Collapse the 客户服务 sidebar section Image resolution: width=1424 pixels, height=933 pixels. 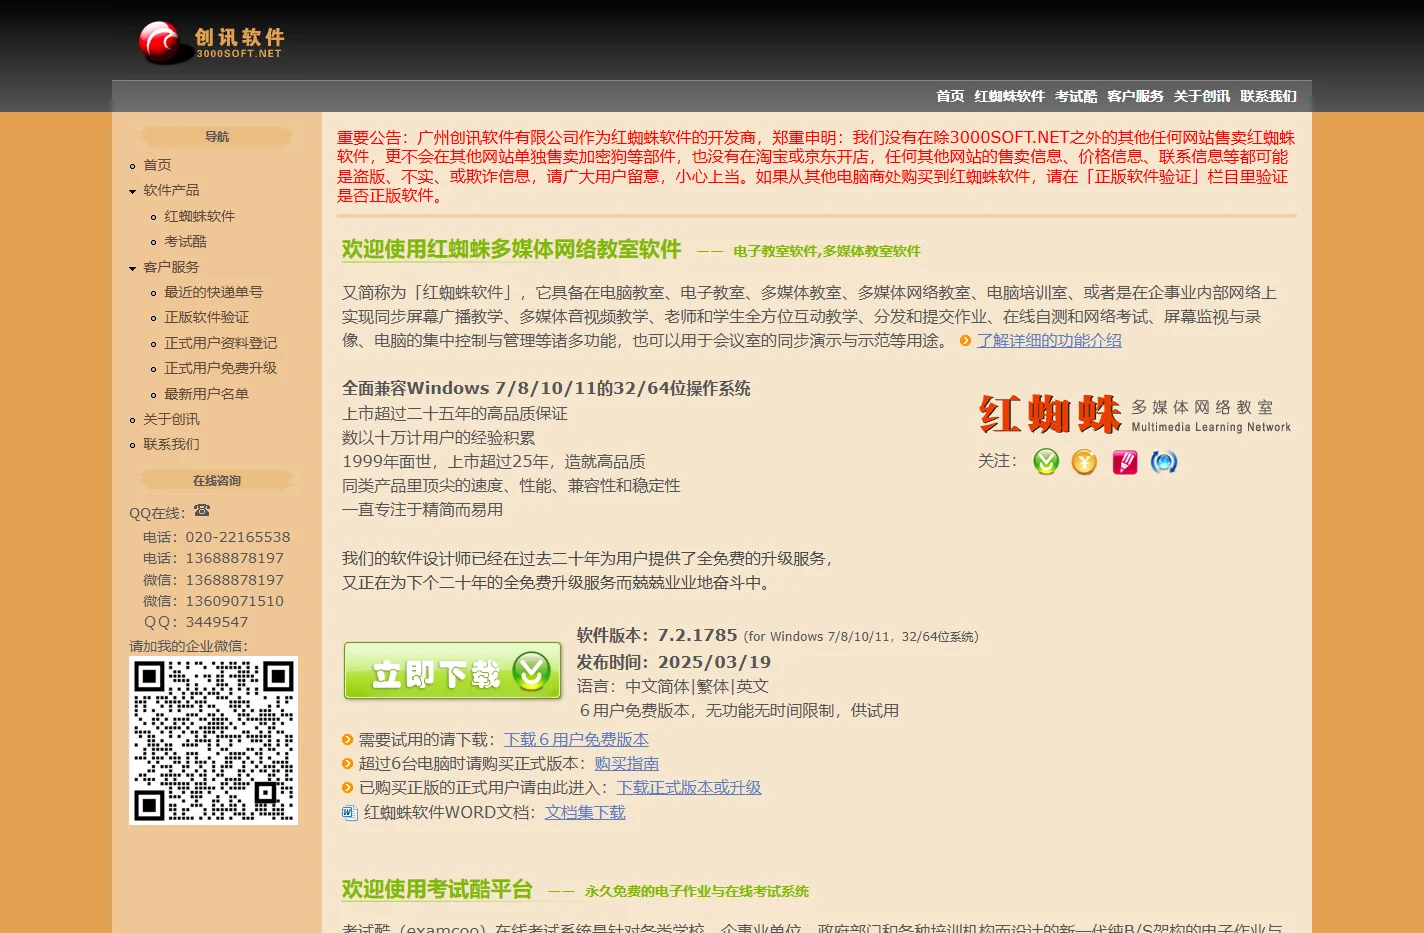pos(133,268)
